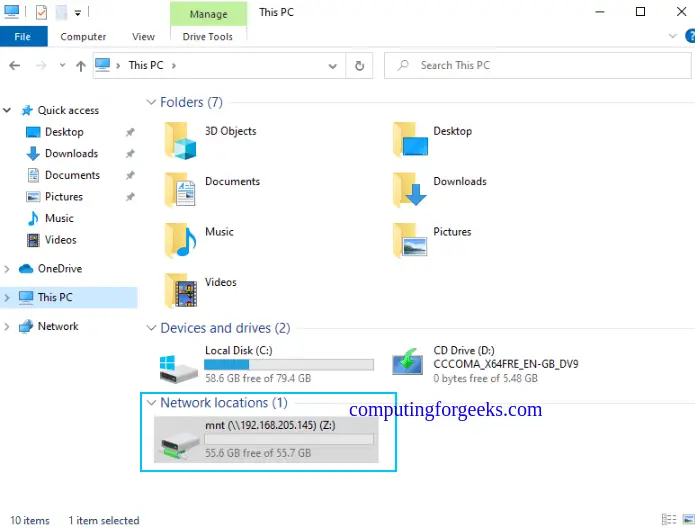Unpin Pictures using its pin icon
This screenshot has height=528, width=695.
[130, 196]
